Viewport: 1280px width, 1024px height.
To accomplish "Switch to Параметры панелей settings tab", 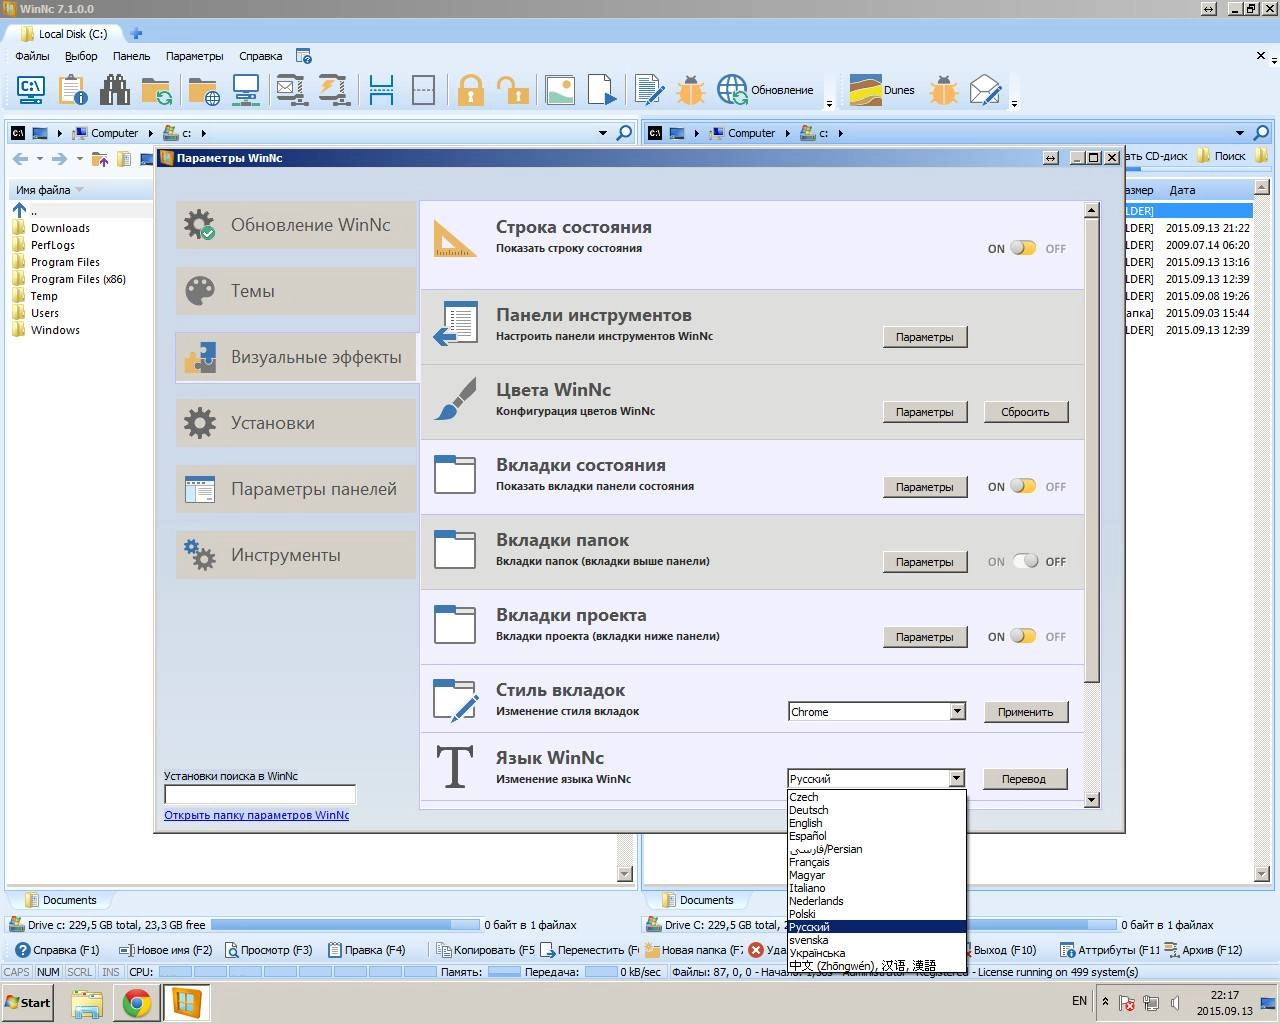I will click(296, 489).
